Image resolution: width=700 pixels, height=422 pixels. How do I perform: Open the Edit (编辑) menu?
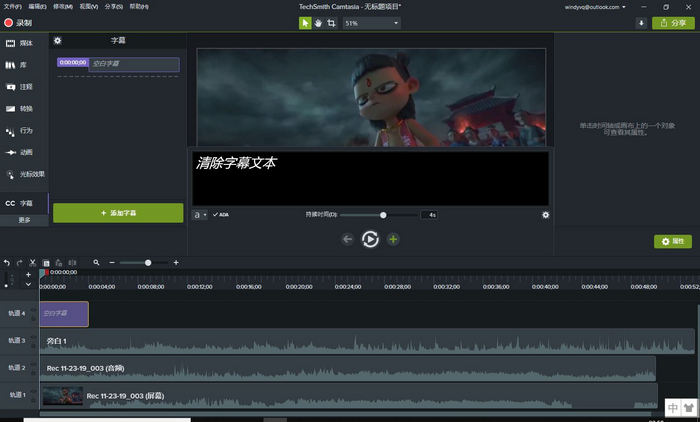point(38,7)
